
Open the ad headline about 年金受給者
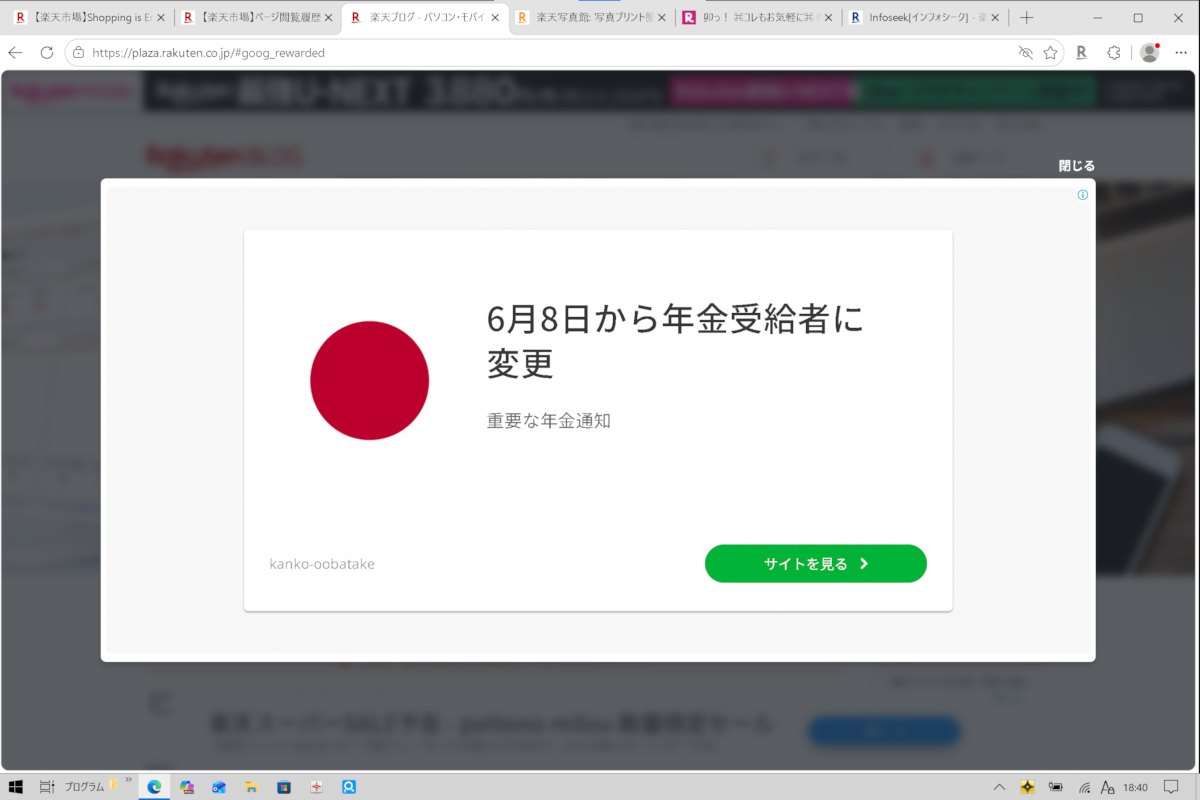(674, 341)
